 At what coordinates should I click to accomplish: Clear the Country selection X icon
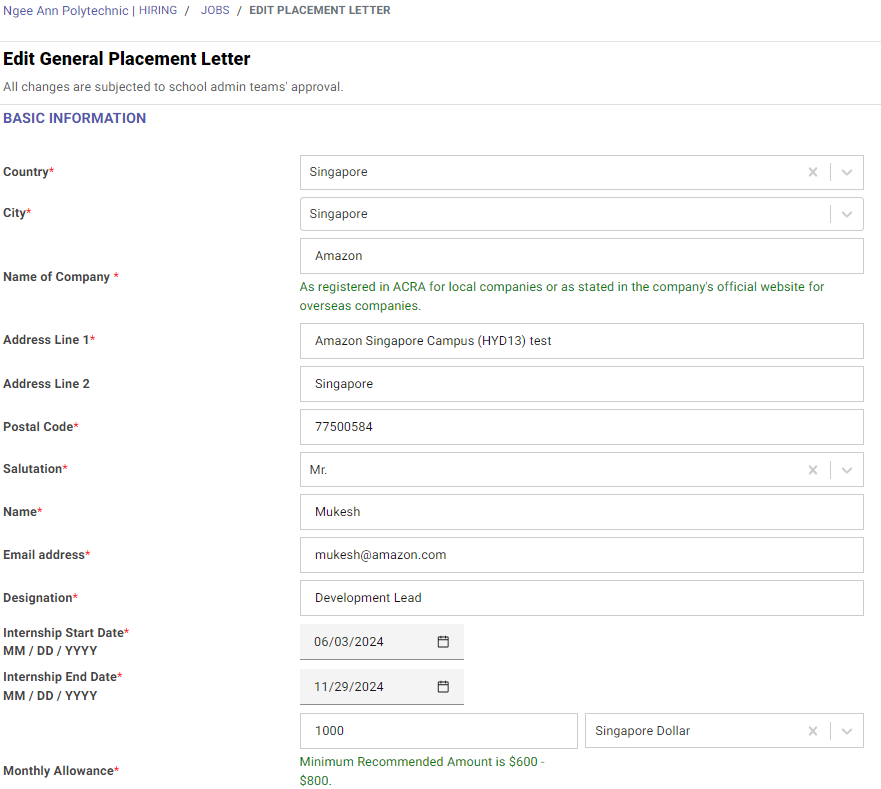pos(813,172)
